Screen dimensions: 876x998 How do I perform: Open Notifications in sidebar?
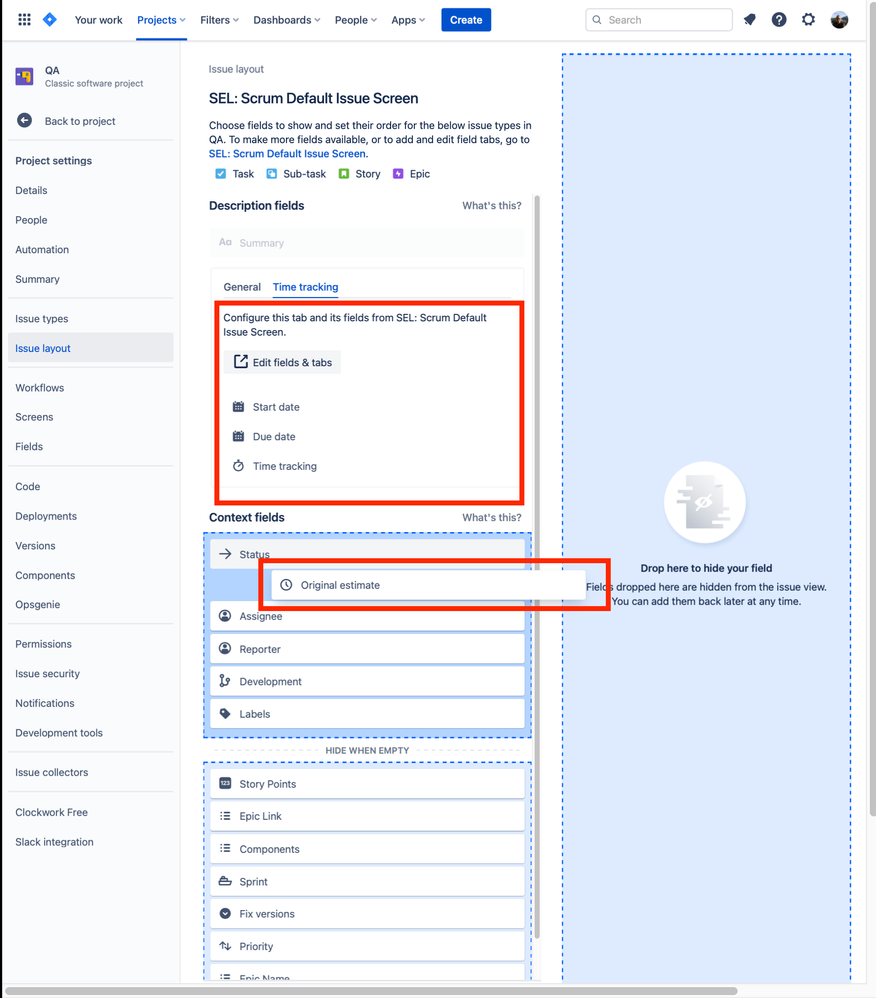pyautogui.click(x=45, y=703)
